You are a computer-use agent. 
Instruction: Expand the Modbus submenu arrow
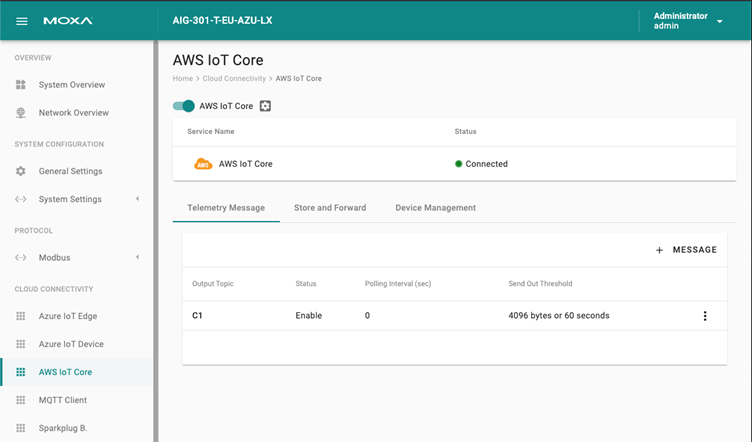[138, 257]
